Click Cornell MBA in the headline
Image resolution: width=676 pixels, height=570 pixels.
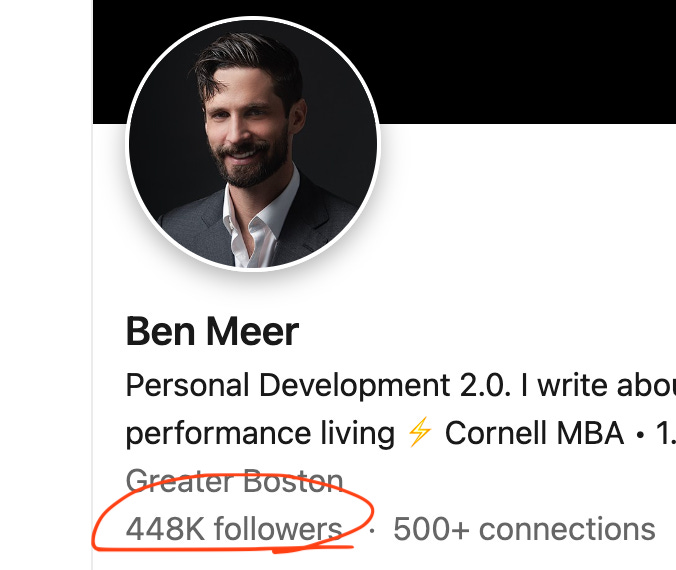(x=534, y=432)
